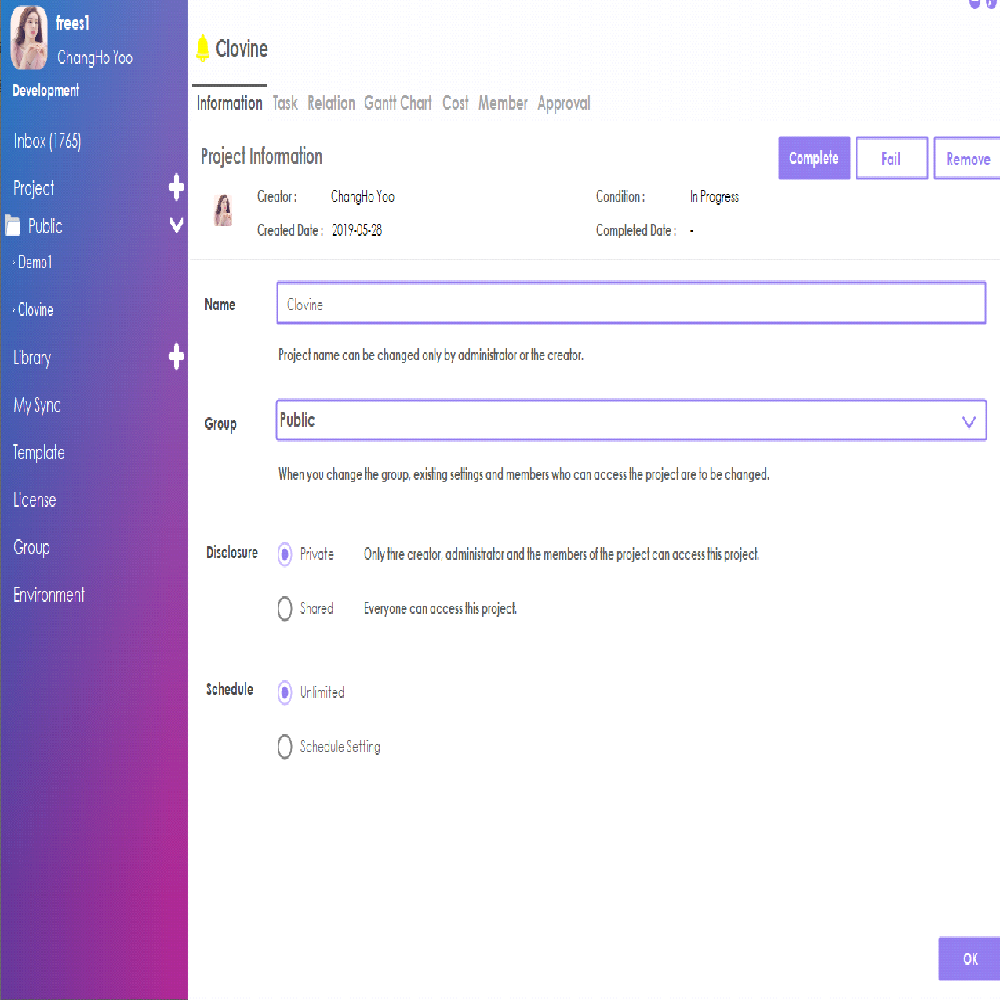
Task: Click the OK button at bottom
Action: (x=968, y=959)
